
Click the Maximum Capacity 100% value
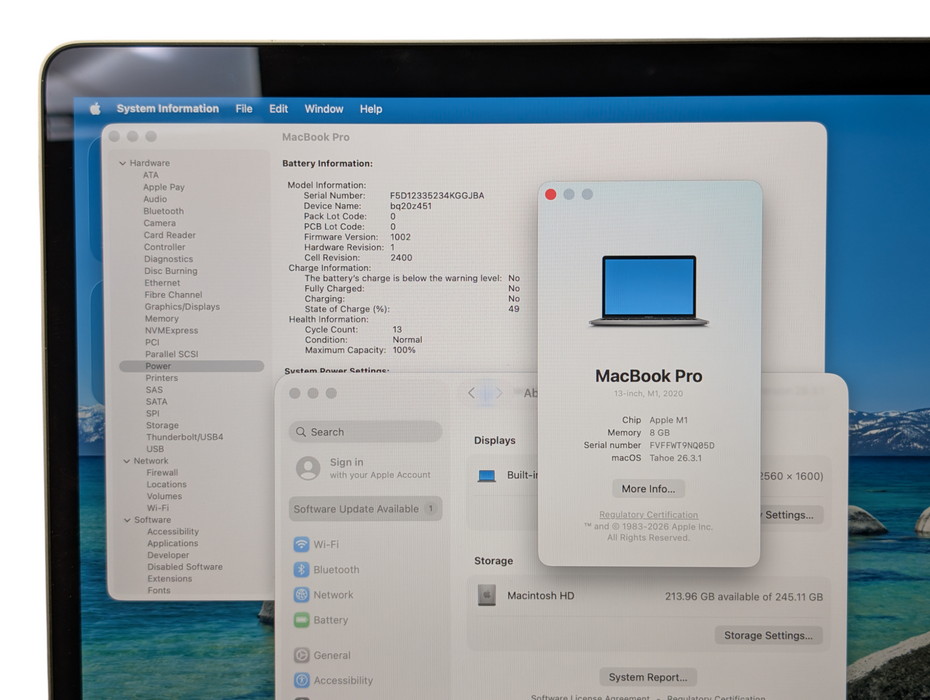pos(404,350)
